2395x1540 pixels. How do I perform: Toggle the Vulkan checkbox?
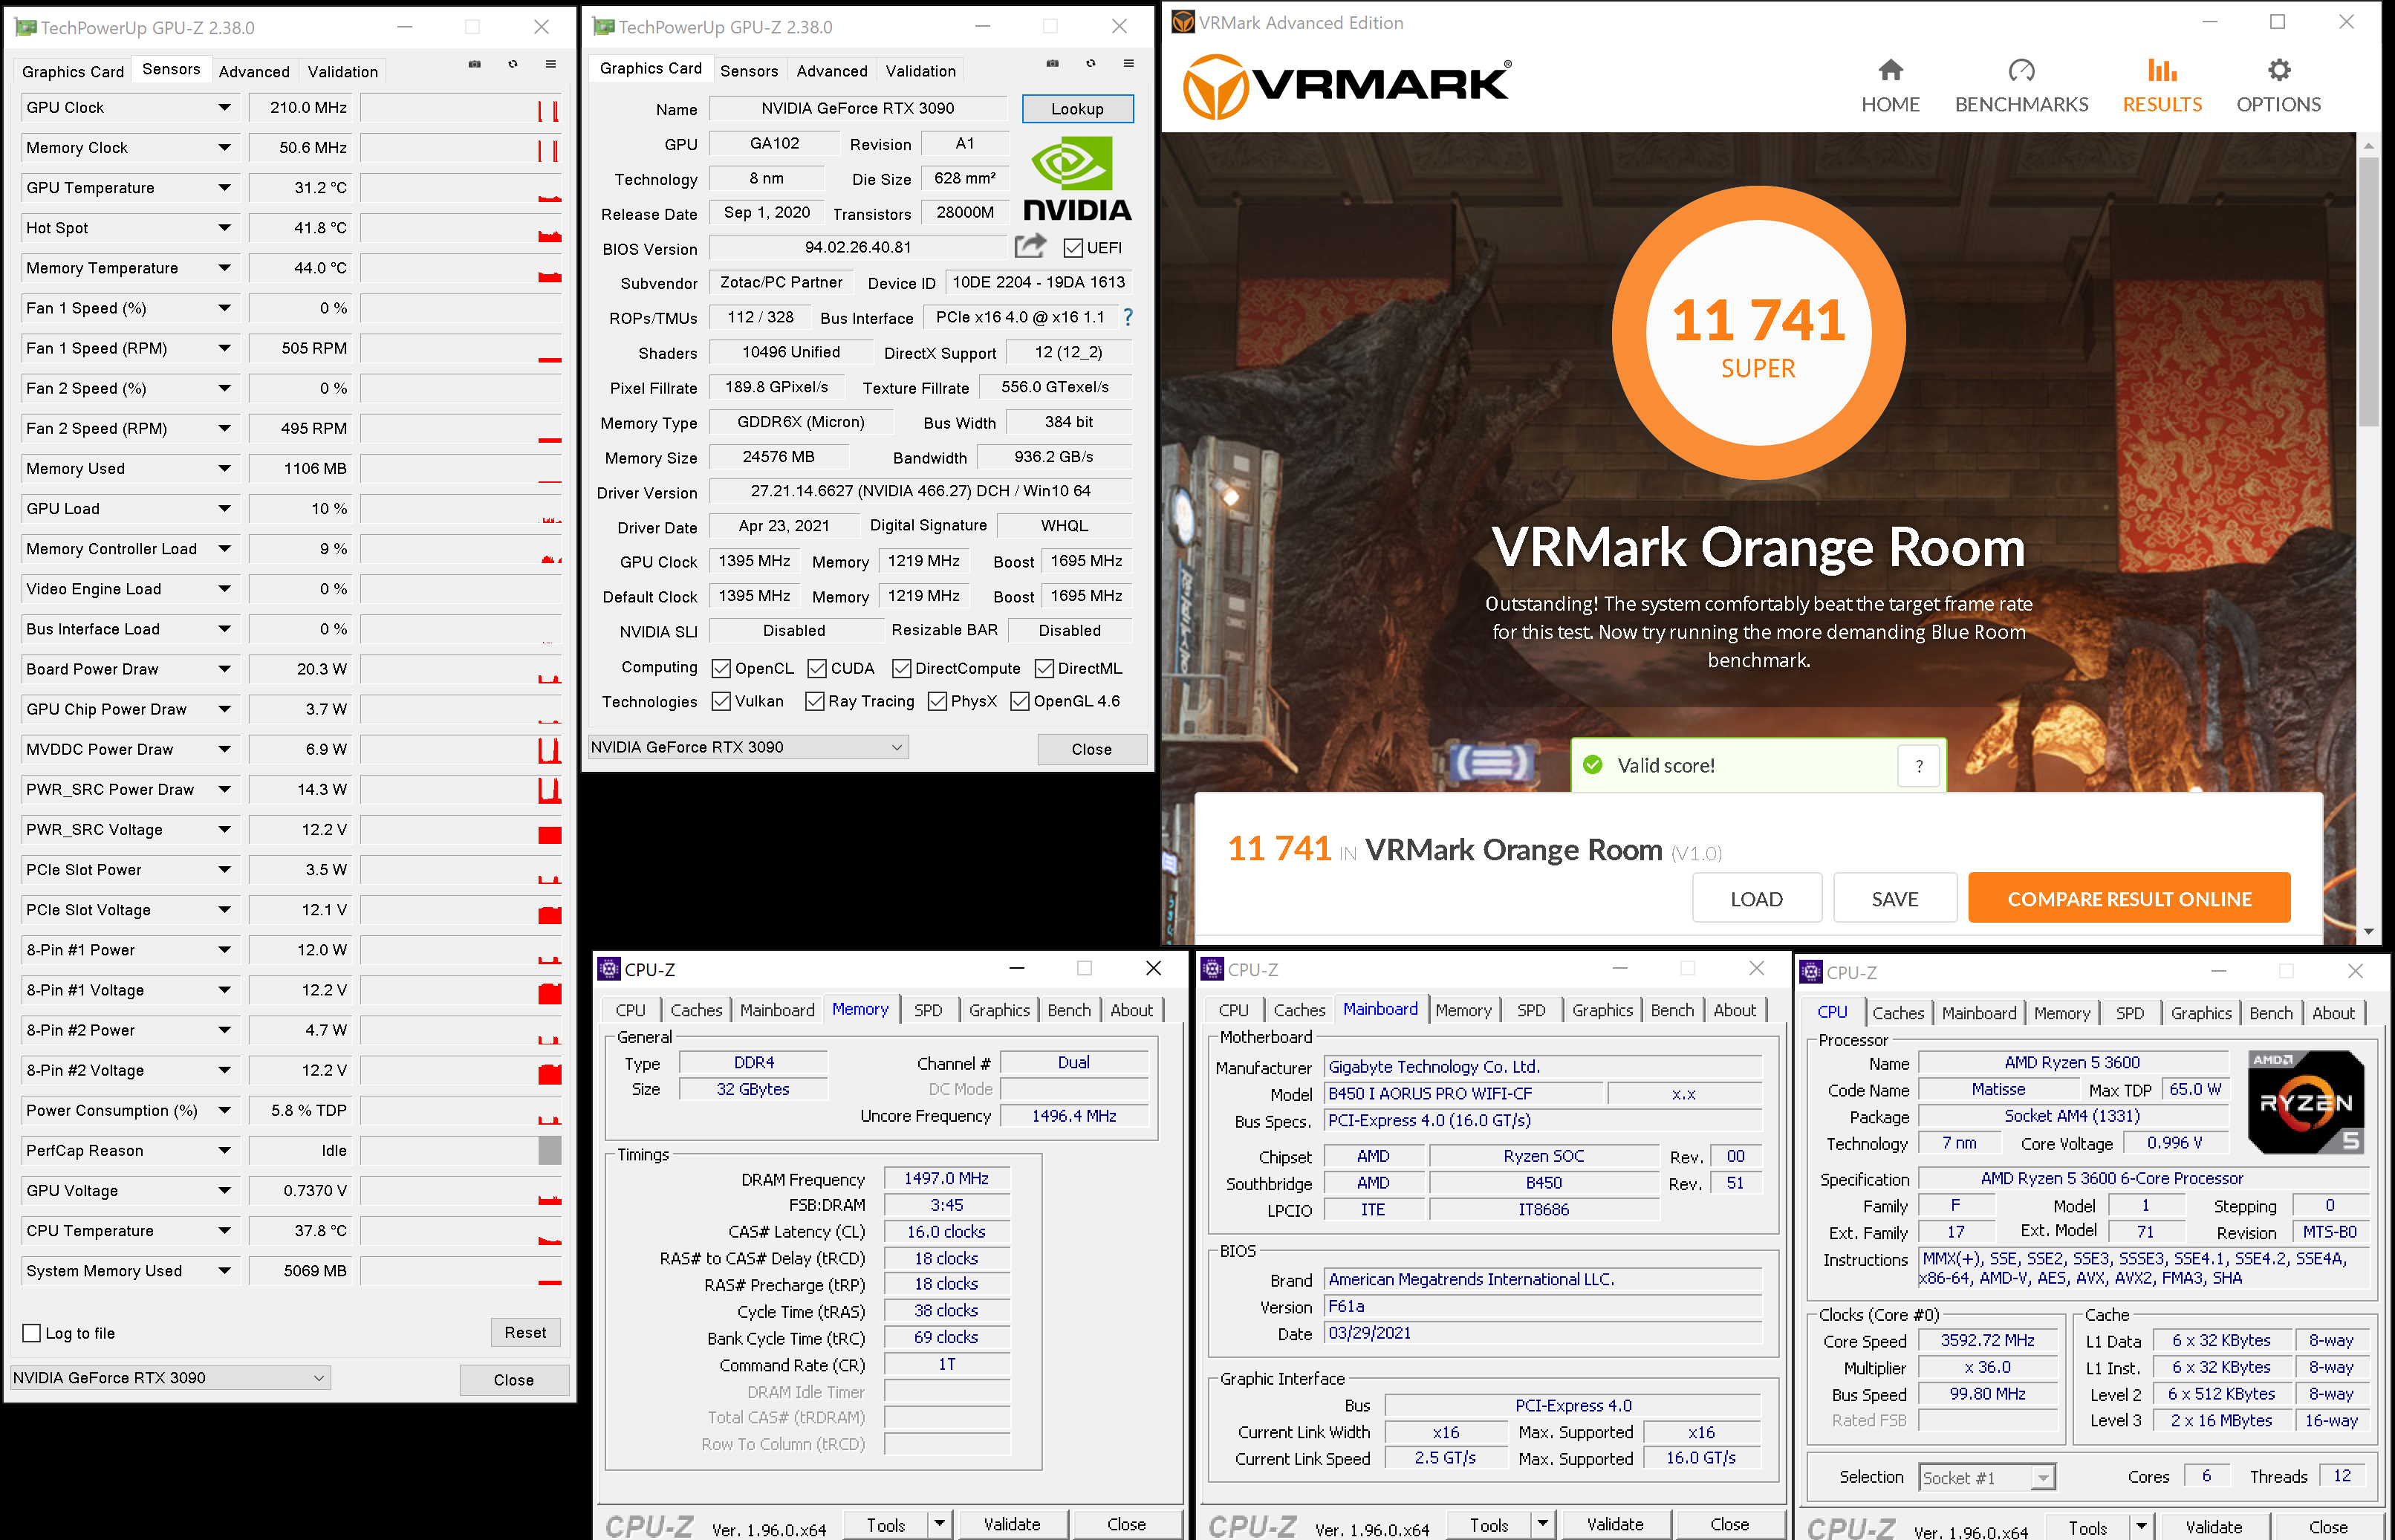tap(721, 701)
